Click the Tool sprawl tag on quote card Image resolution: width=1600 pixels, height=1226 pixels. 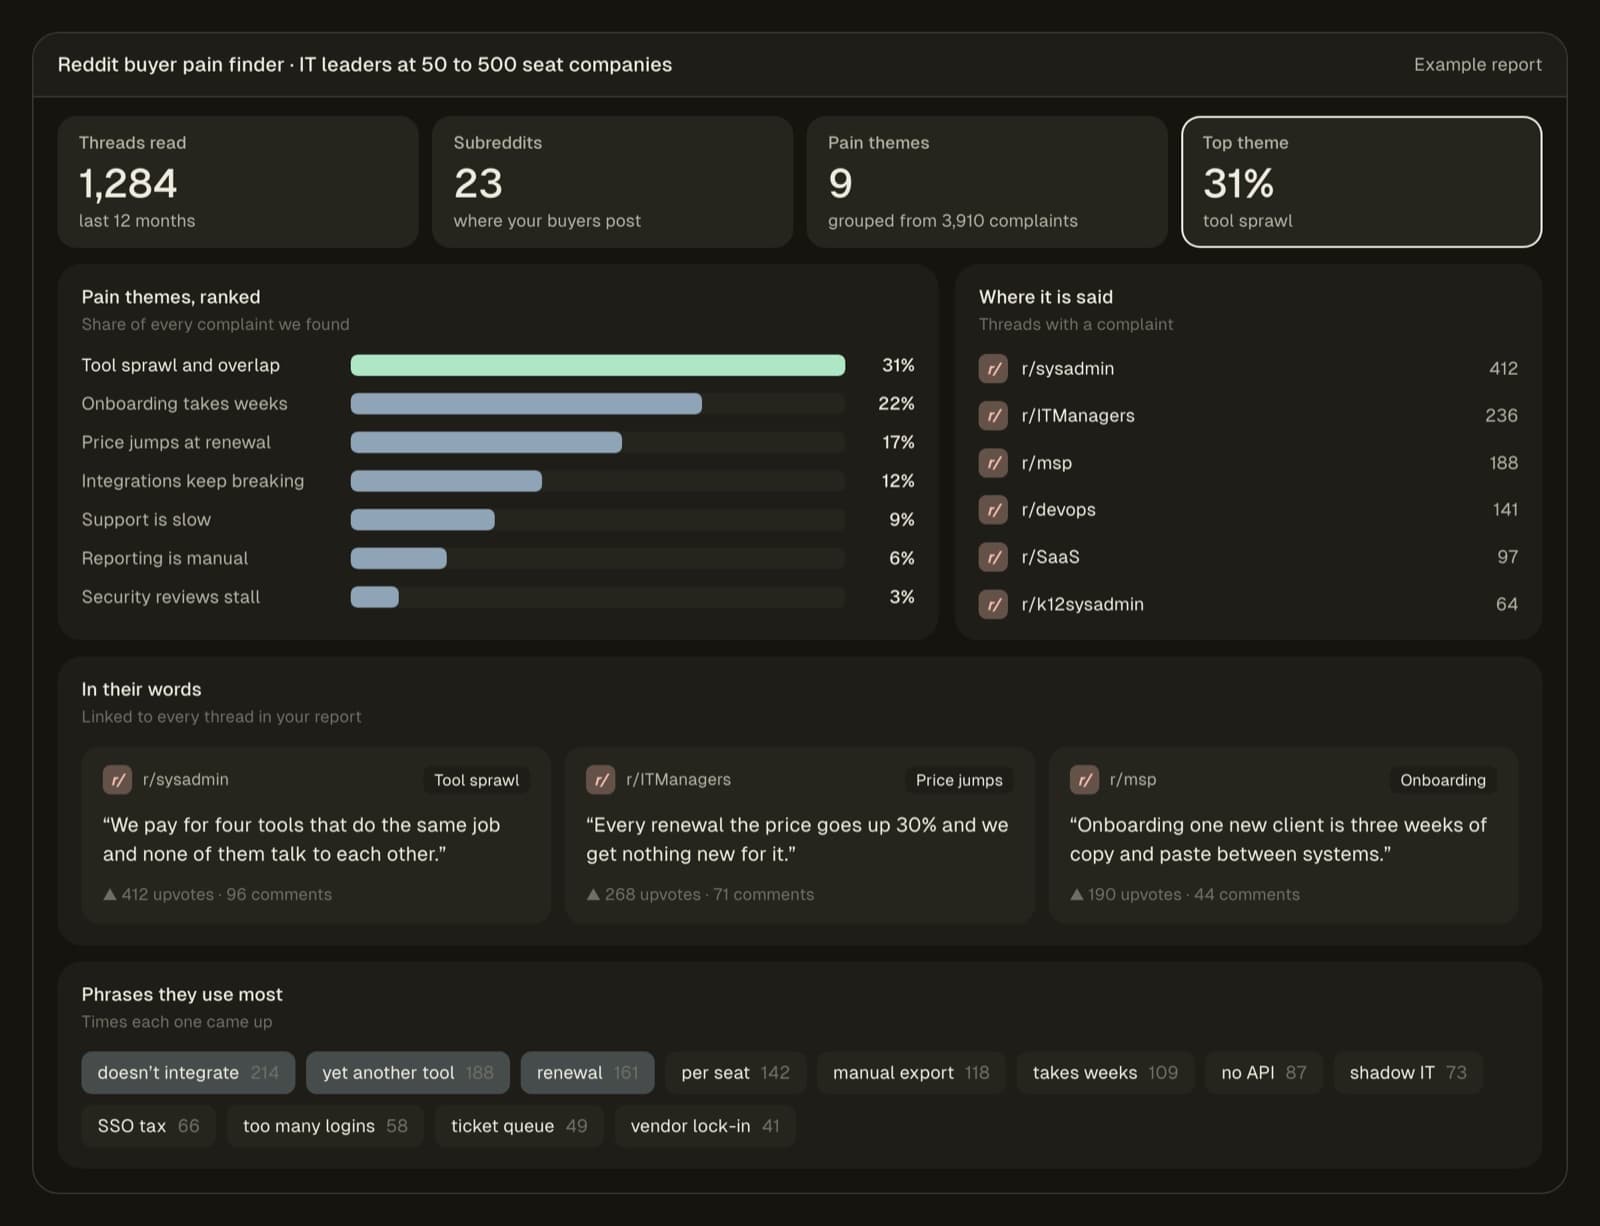pos(476,780)
